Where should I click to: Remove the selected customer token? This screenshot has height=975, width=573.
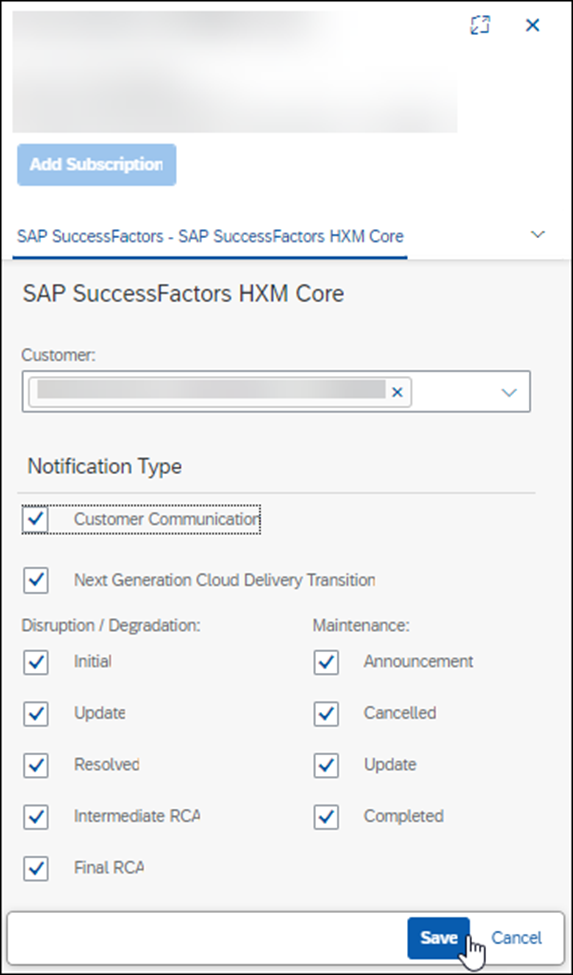click(x=397, y=392)
